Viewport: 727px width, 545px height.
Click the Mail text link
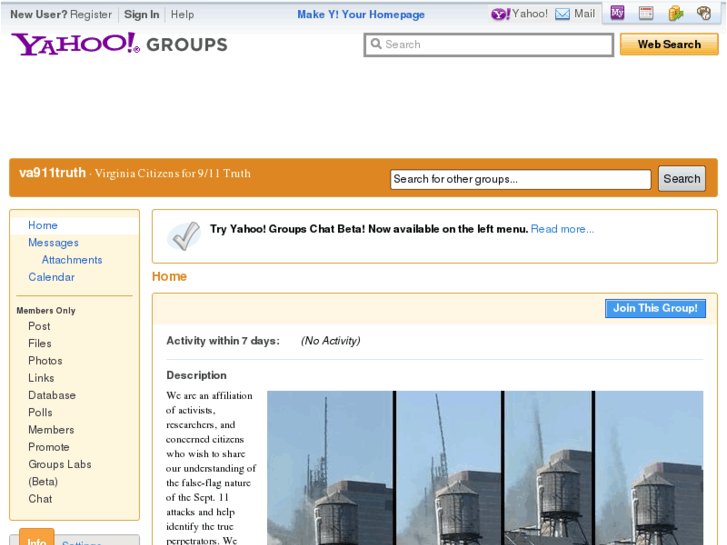coord(584,14)
